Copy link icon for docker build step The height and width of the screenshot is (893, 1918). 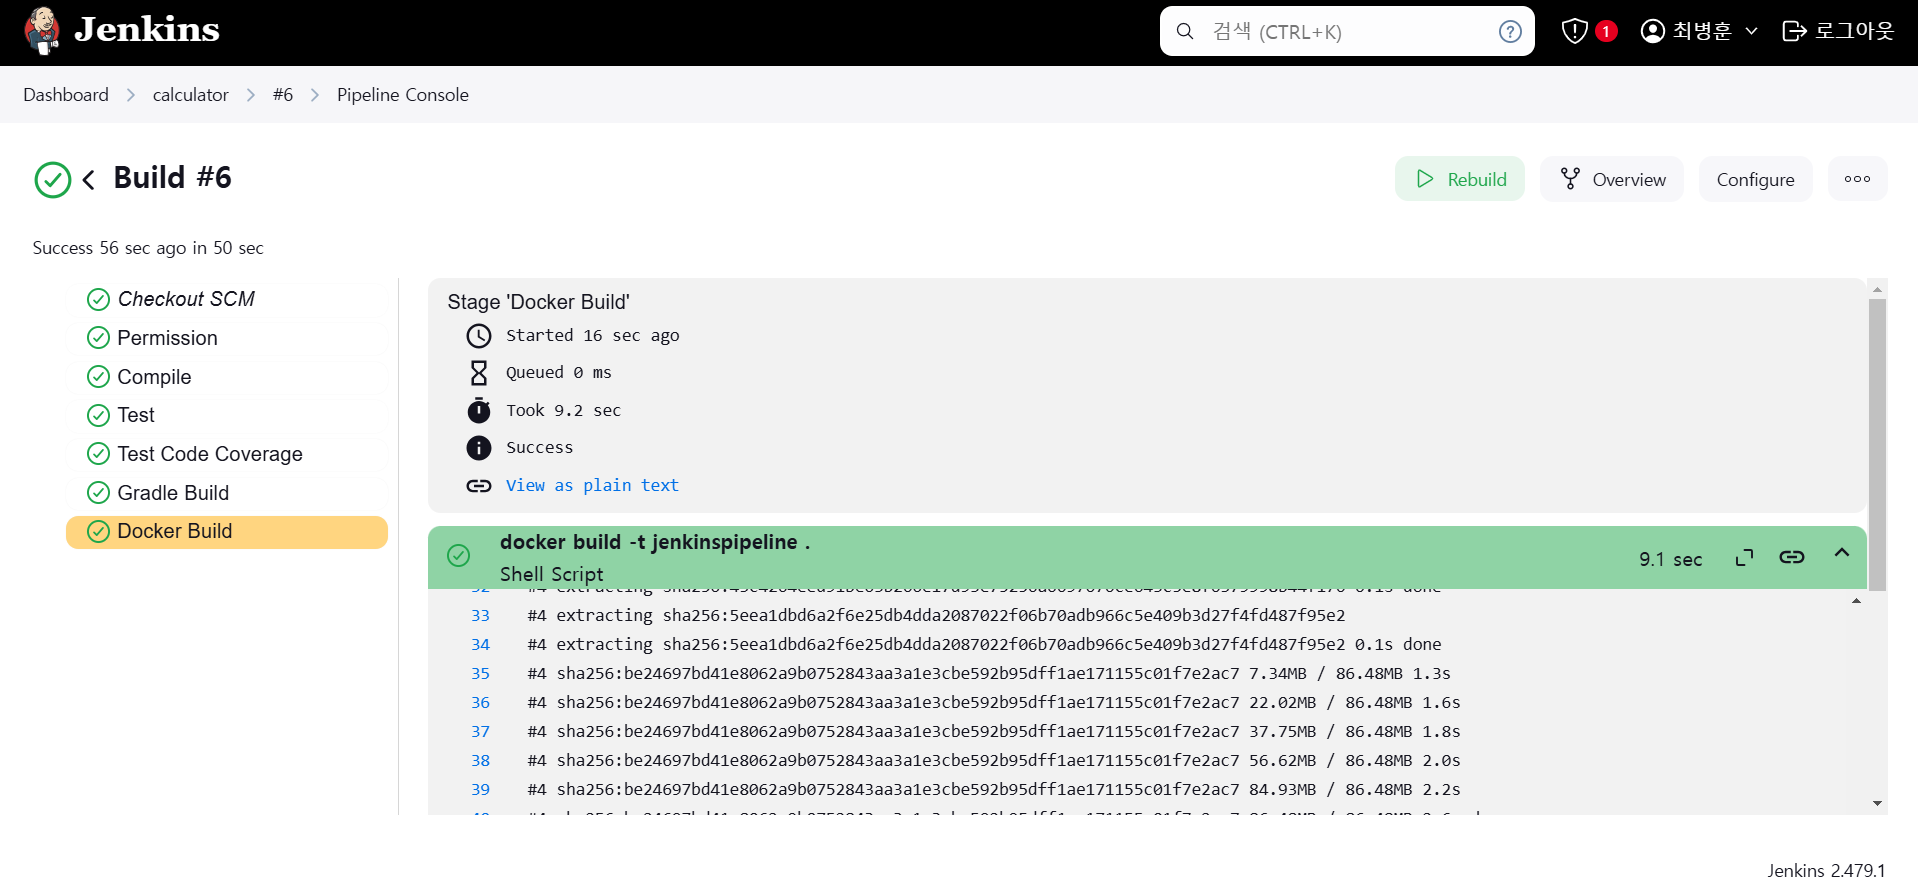pyautogui.click(x=1792, y=557)
